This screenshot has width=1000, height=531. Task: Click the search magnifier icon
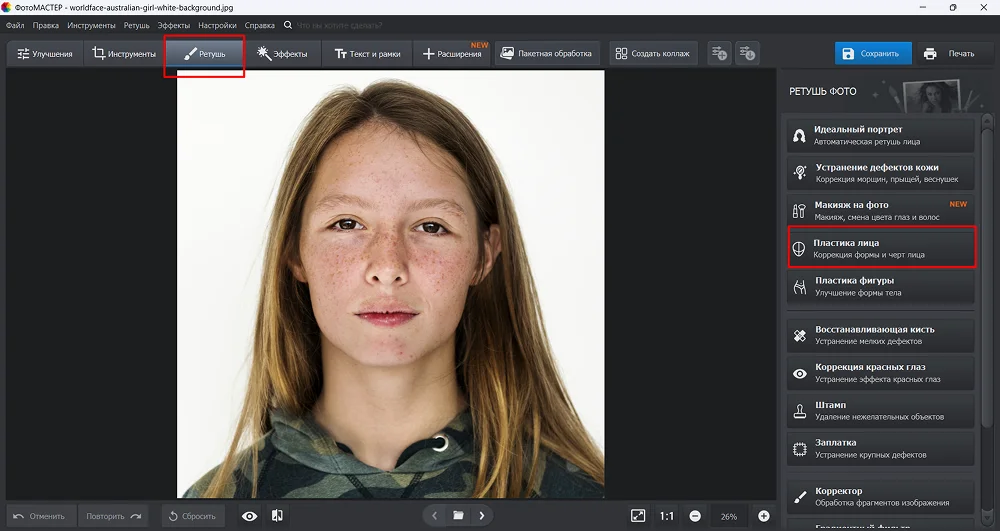[x=288, y=25]
